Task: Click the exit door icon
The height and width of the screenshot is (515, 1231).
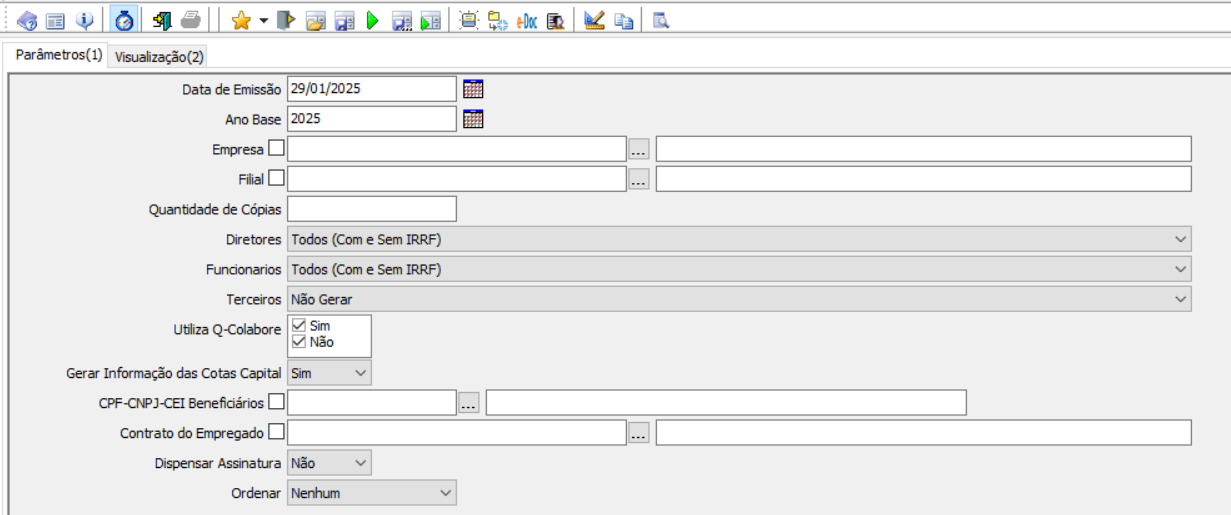Action: point(162,20)
